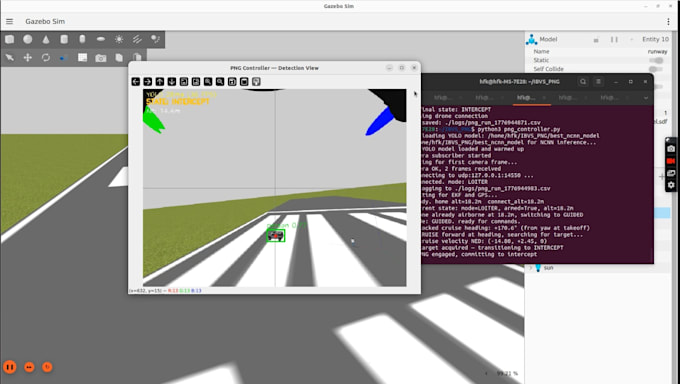Zoom in on the Detection View image
Image resolution: width=680 pixels, height=384 pixels.
tap(208, 82)
